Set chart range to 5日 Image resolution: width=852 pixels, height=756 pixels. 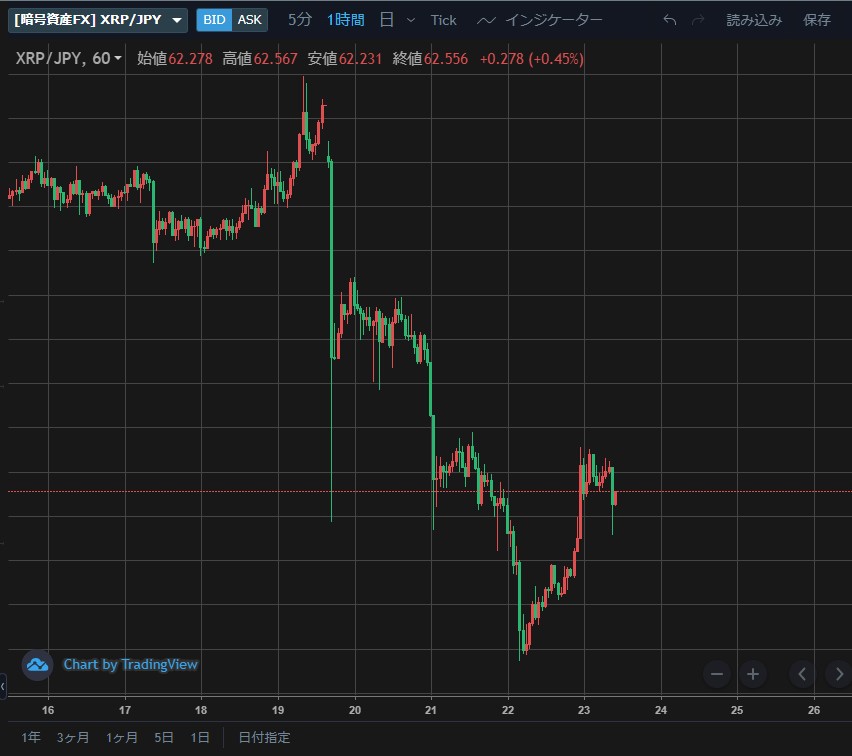[x=164, y=738]
